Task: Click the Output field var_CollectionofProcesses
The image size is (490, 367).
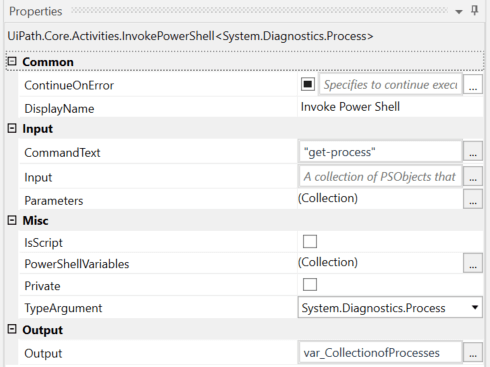Action: coord(380,353)
